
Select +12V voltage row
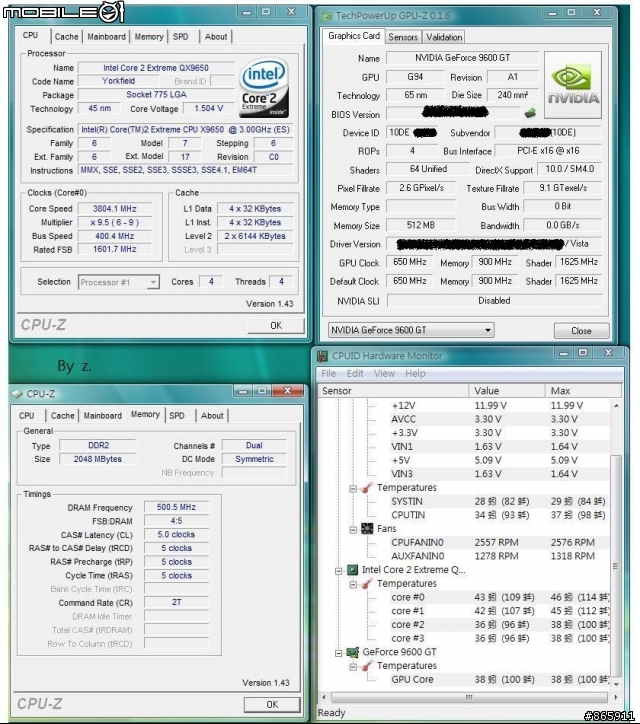pyautogui.click(x=499, y=406)
